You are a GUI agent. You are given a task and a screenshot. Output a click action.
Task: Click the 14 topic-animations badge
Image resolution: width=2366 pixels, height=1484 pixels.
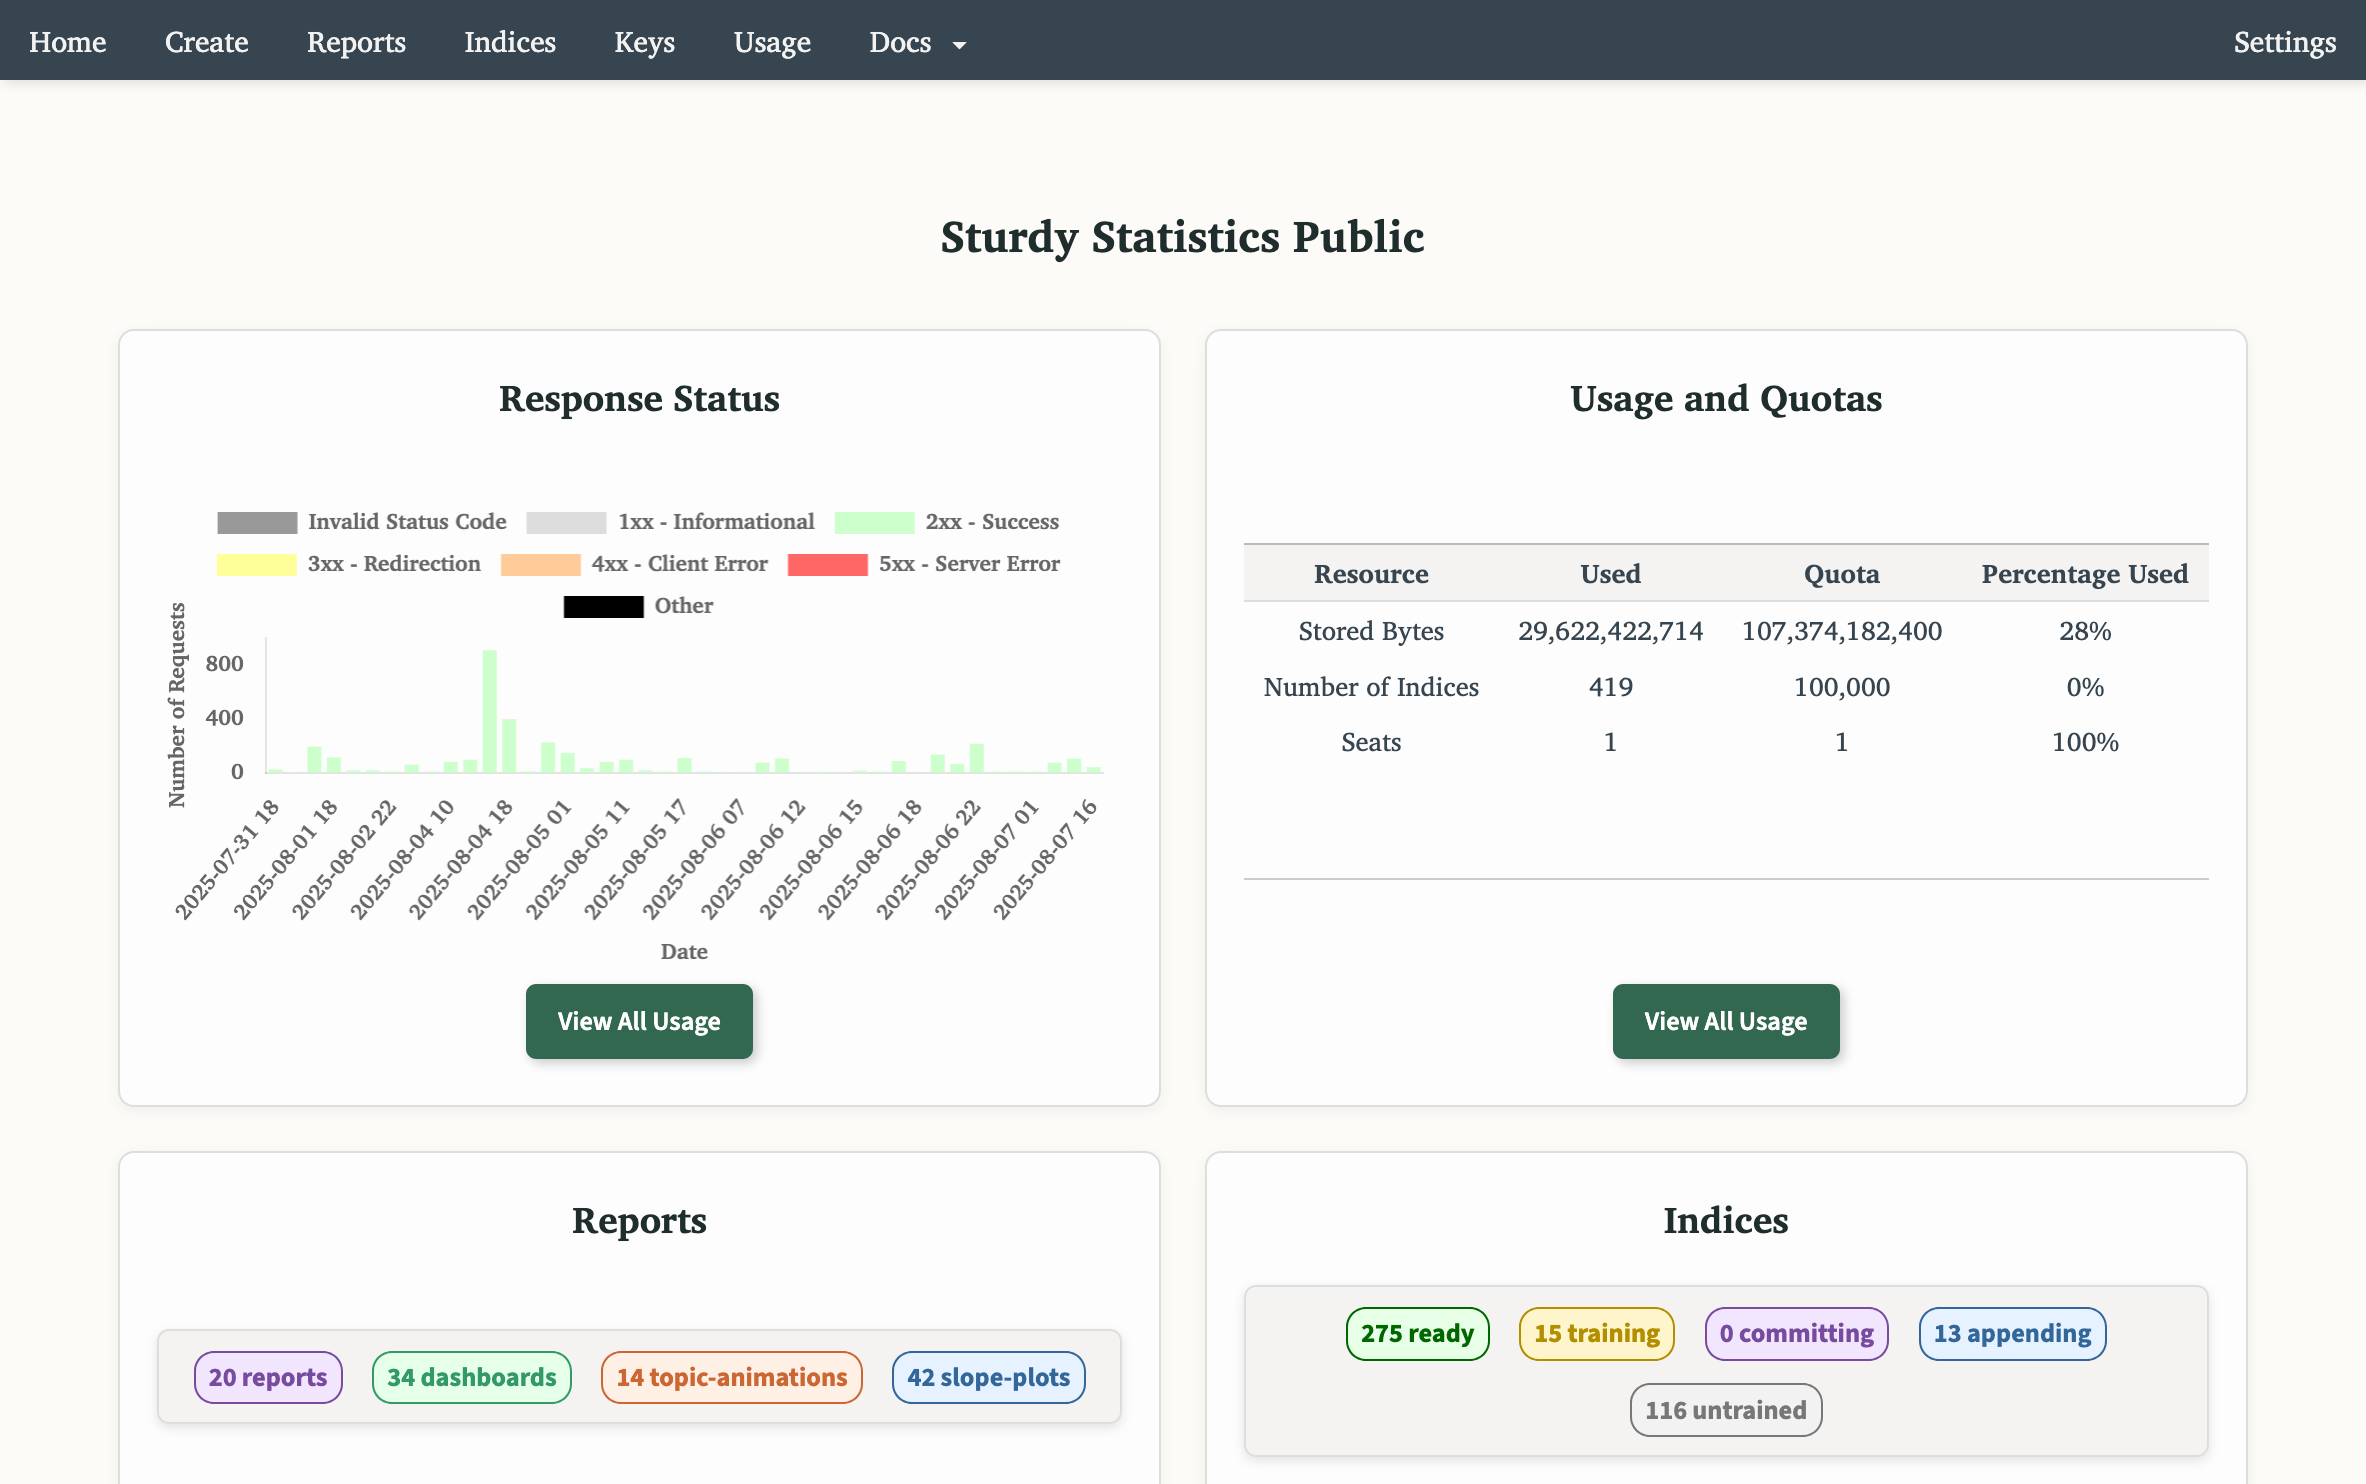731,1377
